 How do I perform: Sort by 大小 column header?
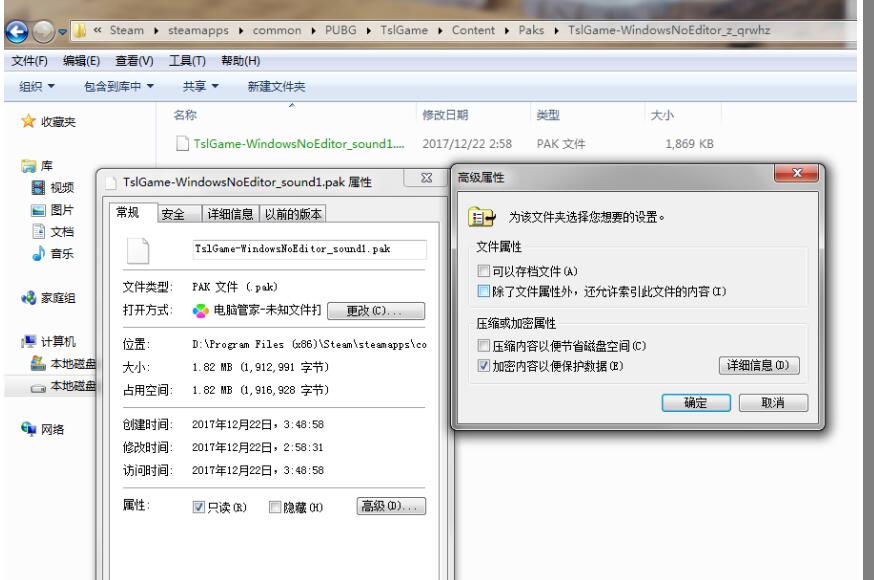point(662,115)
